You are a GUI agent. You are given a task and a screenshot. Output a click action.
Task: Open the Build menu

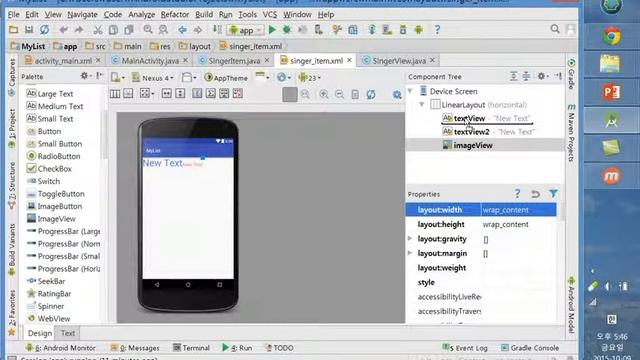(x=204, y=14)
